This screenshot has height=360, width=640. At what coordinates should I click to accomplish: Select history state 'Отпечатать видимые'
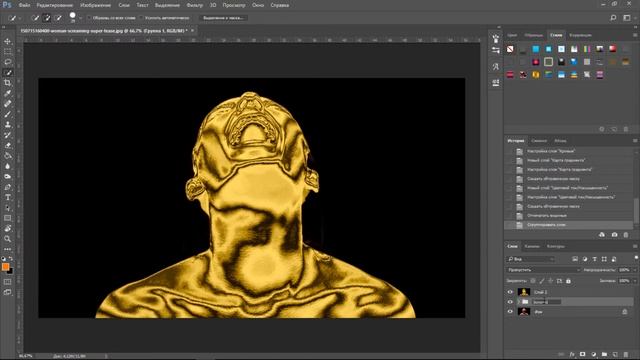coord(569,216)
